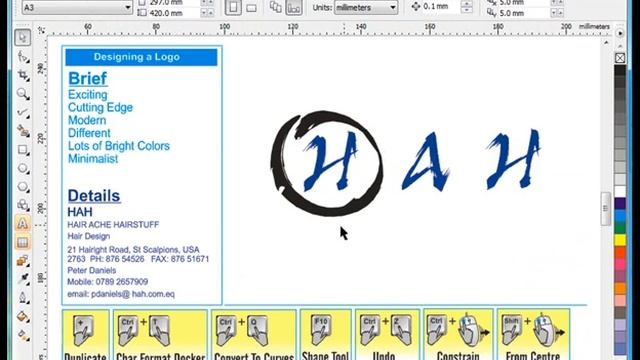This screenshot has width=640, height=360.
Task: Set page orientation to Landscape
Action: click(x=251, y=7)
